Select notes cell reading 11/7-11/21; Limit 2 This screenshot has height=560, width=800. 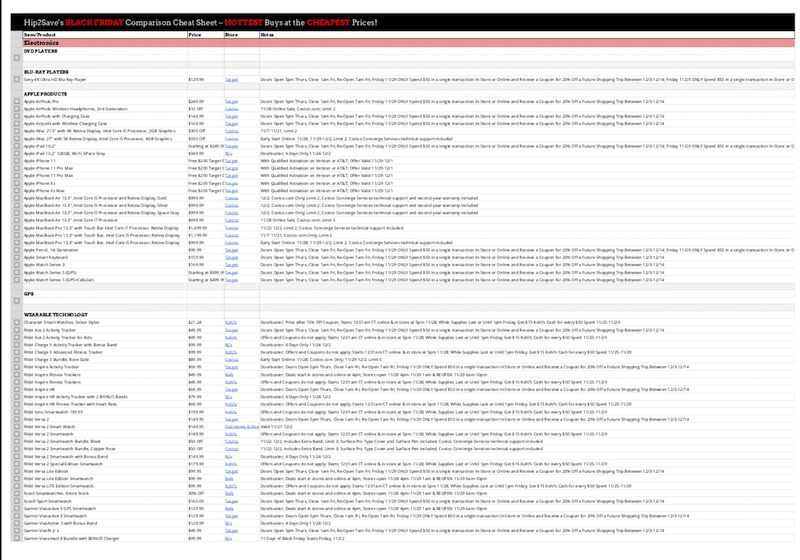tap(527, 131)
